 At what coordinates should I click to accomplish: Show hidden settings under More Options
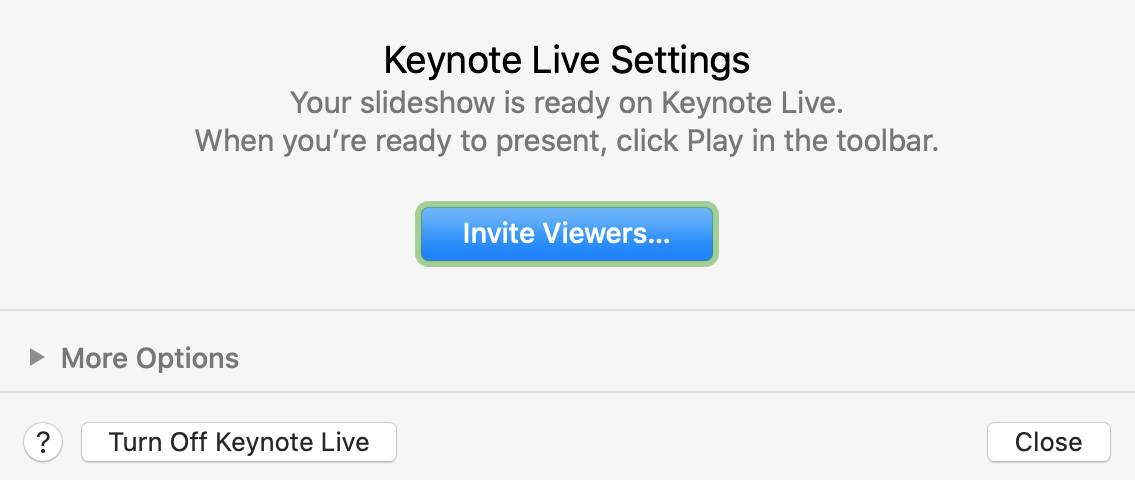coord(37,357)
